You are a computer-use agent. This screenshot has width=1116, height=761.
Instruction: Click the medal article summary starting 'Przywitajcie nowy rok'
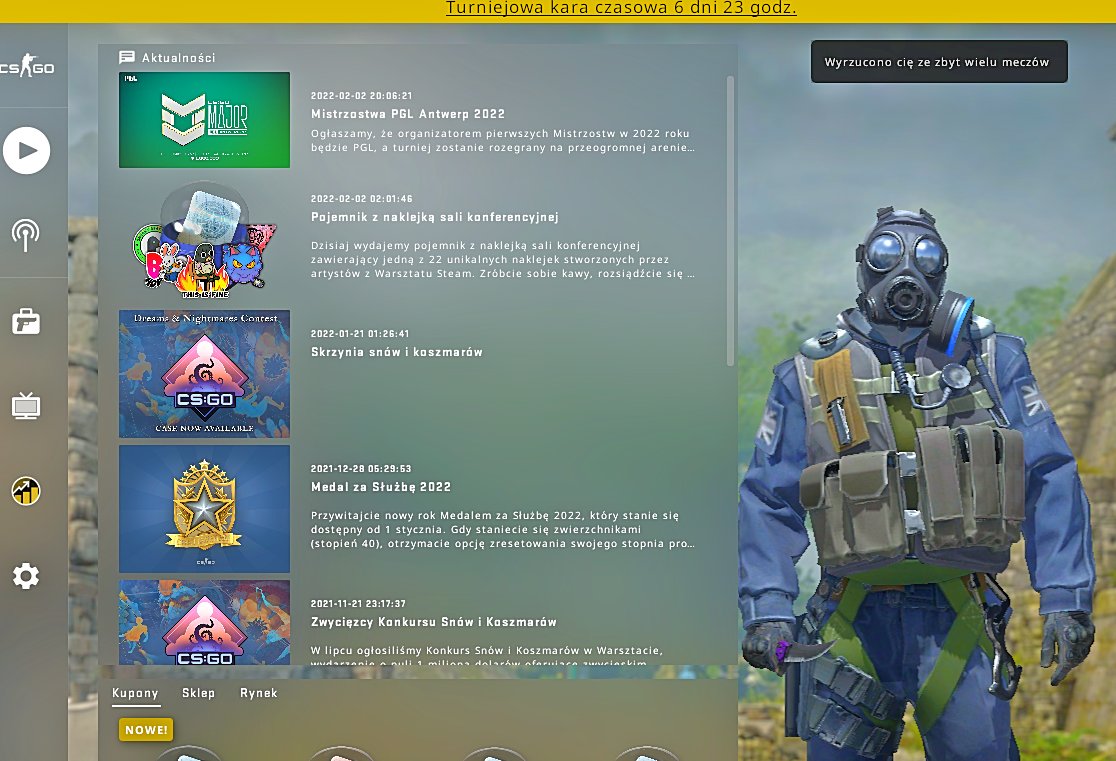(502, 529)
